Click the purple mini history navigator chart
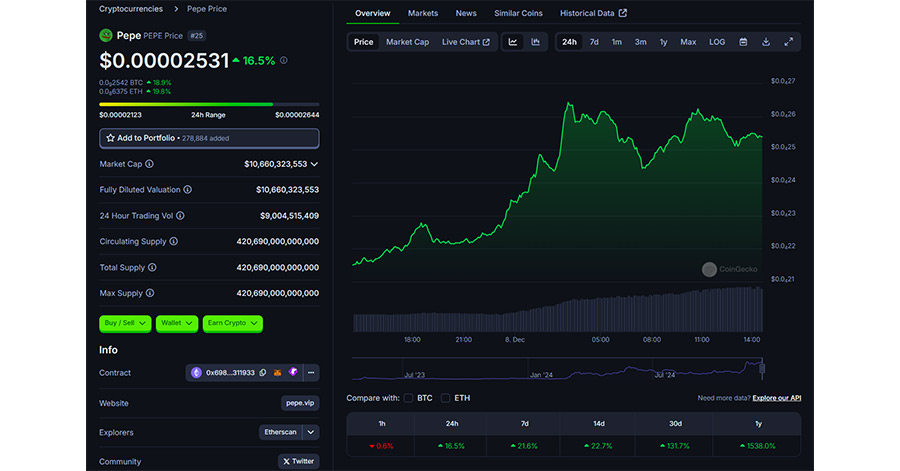 [557, 369]
